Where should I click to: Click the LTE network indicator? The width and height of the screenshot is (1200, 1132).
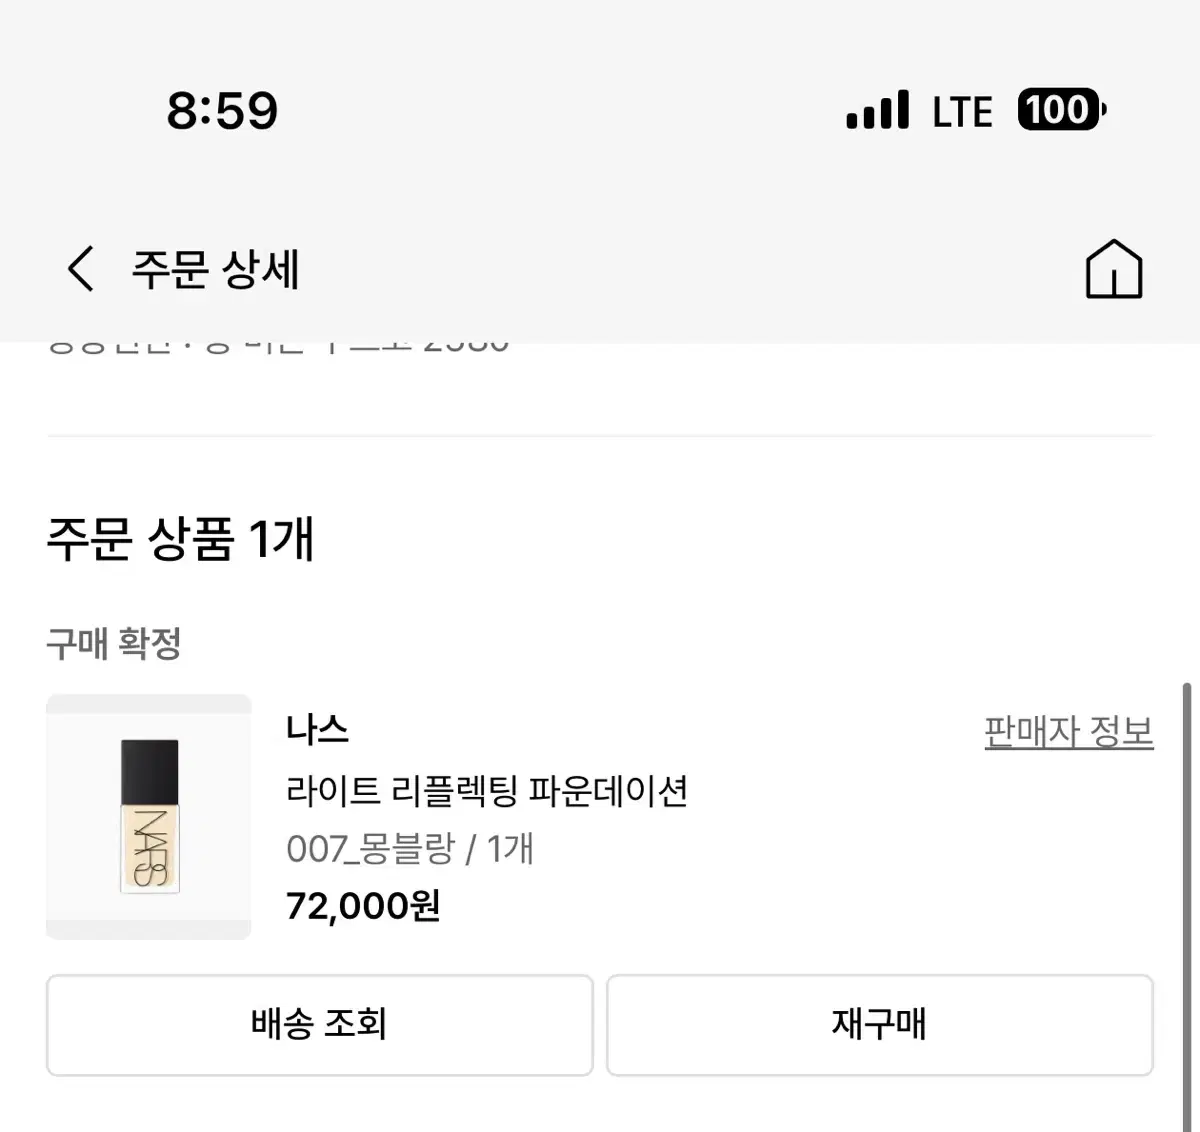[961, 111]
